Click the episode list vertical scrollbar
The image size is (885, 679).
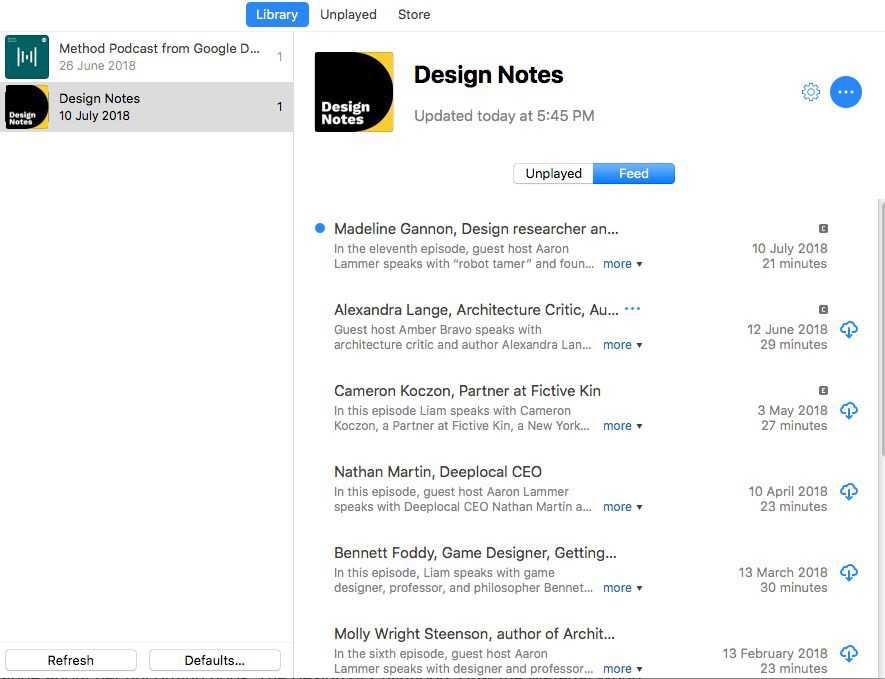tap(882, 327)
